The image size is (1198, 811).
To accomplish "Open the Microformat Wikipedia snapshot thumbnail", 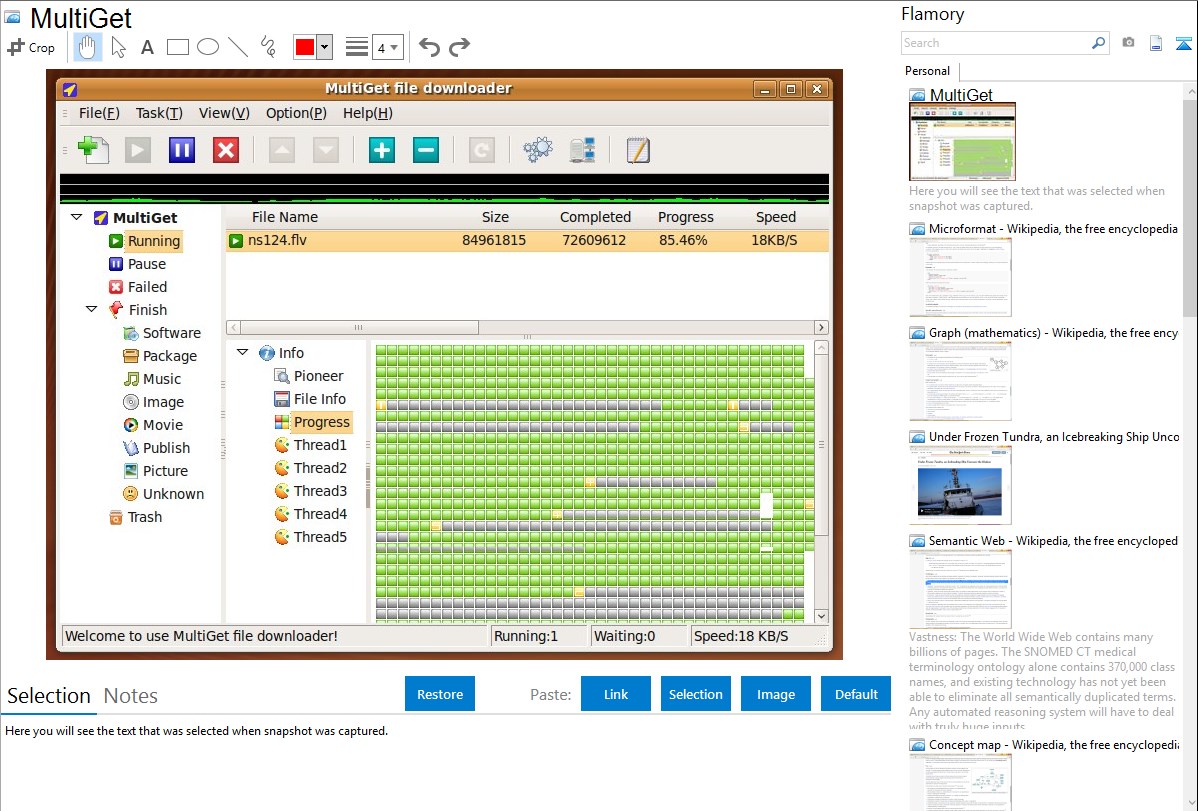I will click(960, 277).
